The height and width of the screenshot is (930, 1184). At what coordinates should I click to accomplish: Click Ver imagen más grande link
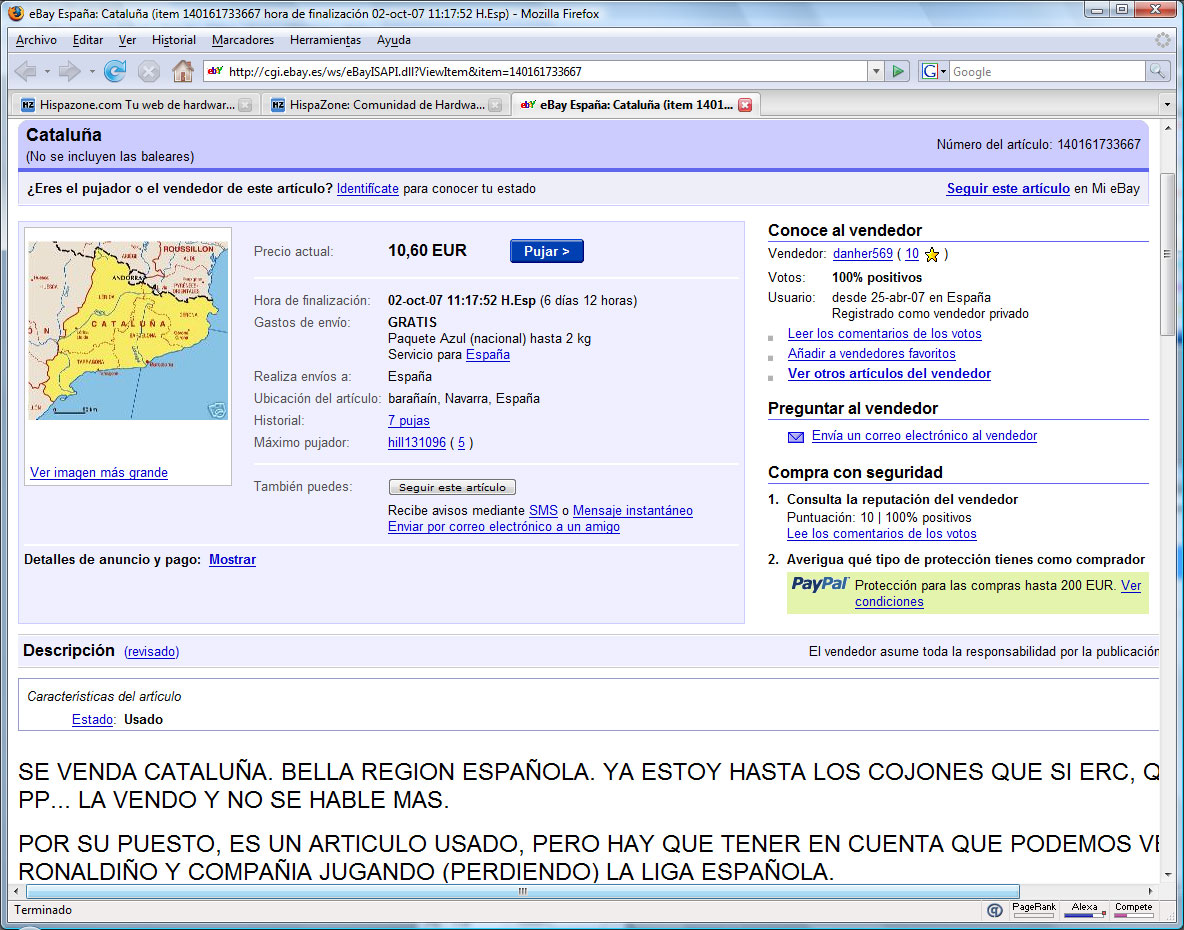(x=99, y=473)
